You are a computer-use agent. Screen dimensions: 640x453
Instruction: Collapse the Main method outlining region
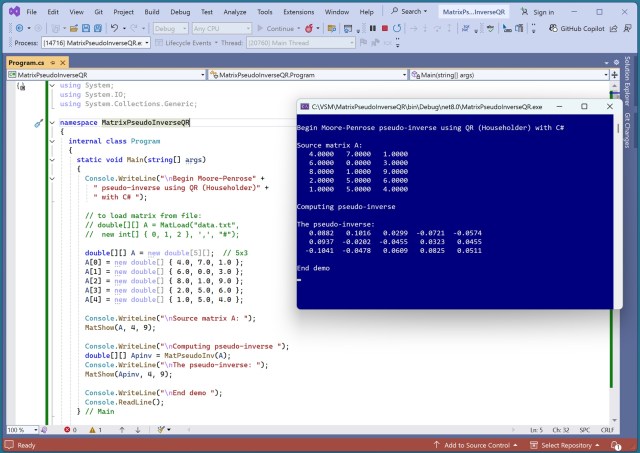point(52,159)
